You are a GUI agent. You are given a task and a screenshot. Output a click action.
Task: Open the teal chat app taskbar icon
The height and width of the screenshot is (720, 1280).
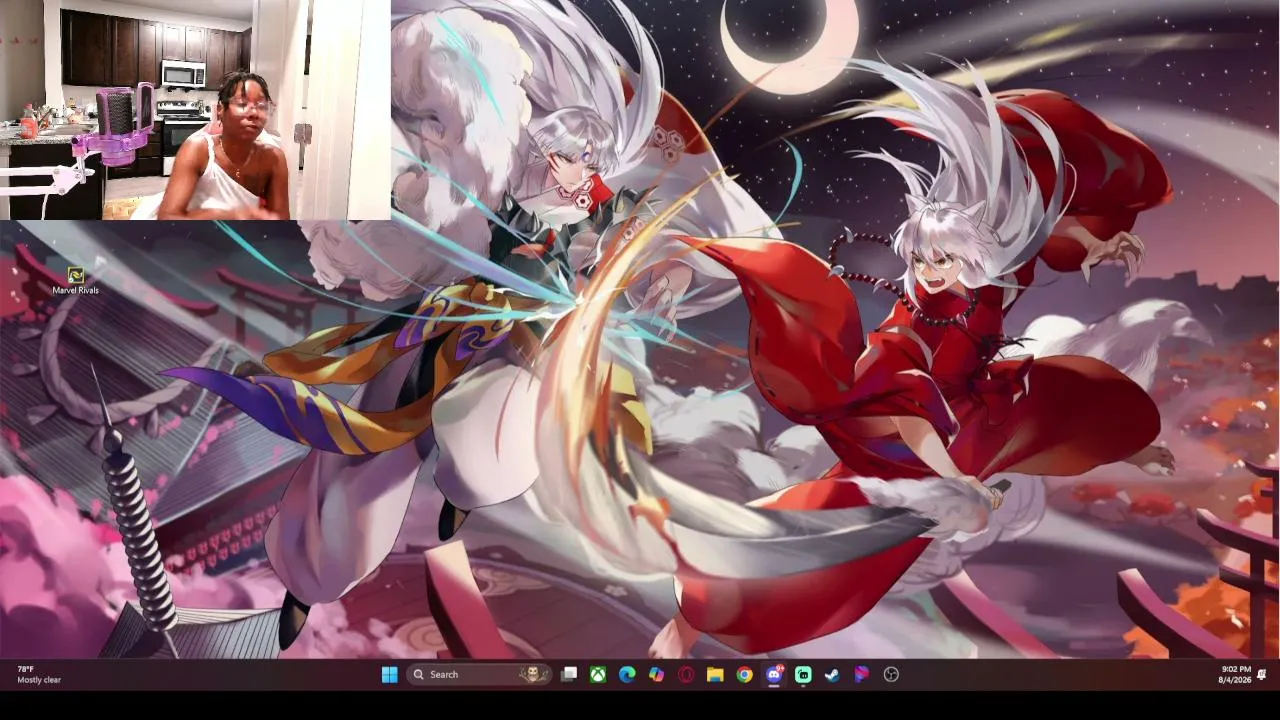click(x=803, y=675)
